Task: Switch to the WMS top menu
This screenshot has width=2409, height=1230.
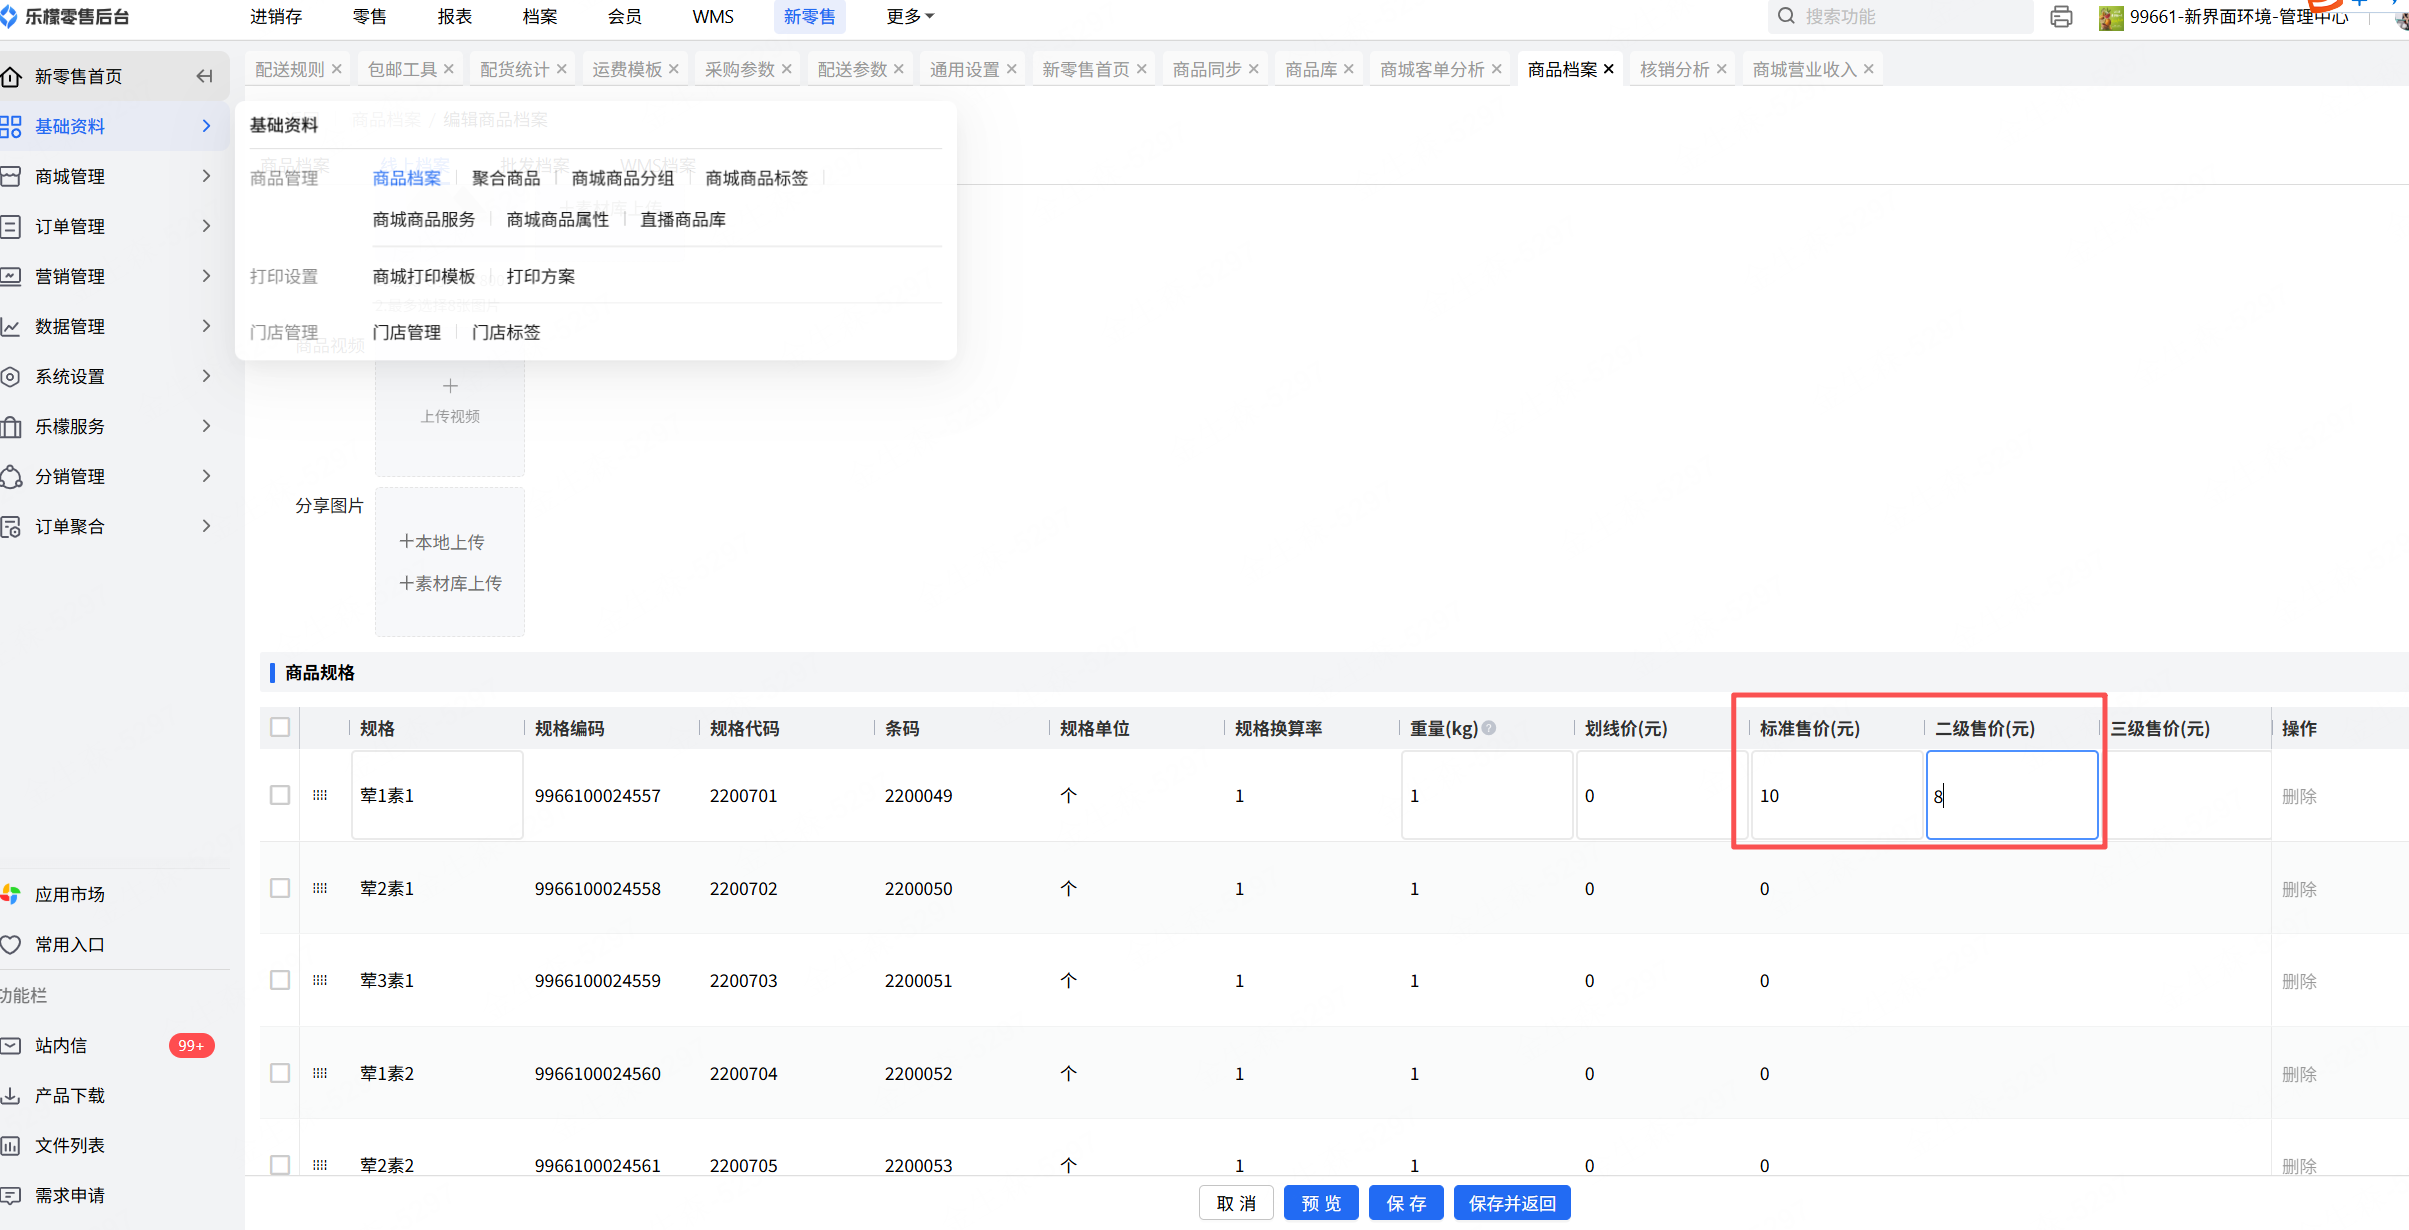Action: click(x=712, y=17)
